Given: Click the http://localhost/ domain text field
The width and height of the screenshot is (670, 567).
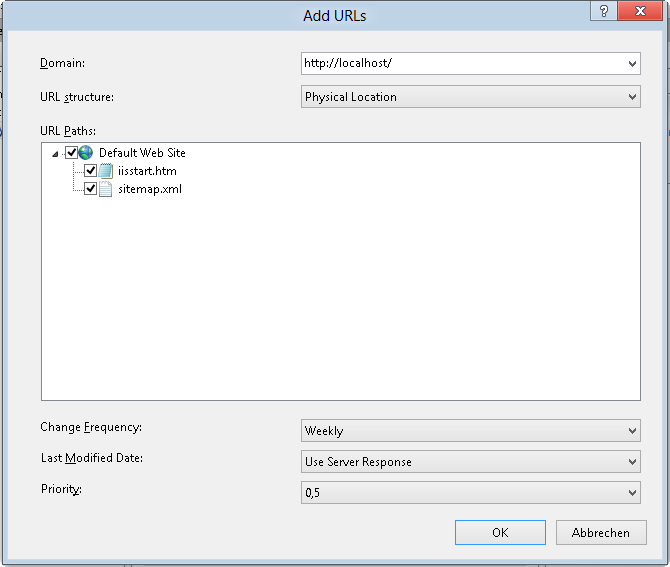Looking at the screenshot, I should point(460,63).
